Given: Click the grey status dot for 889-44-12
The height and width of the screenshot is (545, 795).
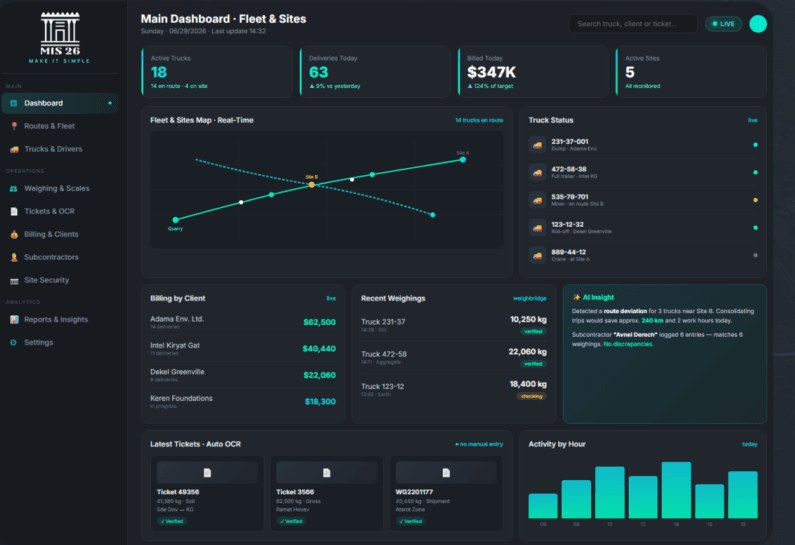Looking at the screenshot, I should coord(755,256).
